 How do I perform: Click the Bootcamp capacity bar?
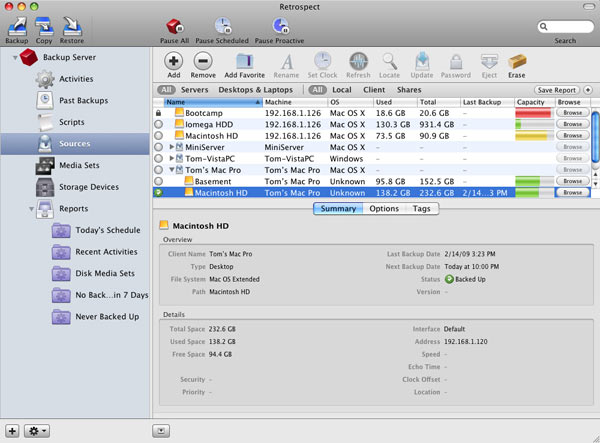coord(532,114)
